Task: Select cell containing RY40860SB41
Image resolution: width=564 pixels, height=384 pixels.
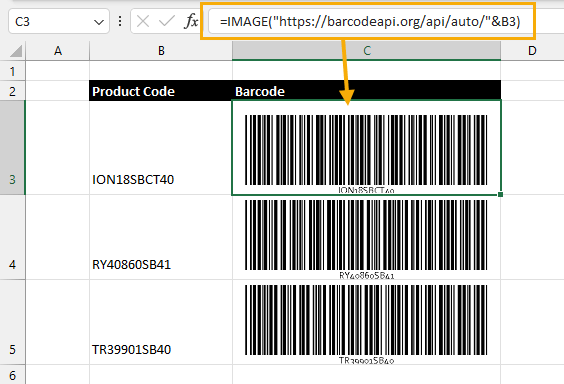Action: (161, 237)
